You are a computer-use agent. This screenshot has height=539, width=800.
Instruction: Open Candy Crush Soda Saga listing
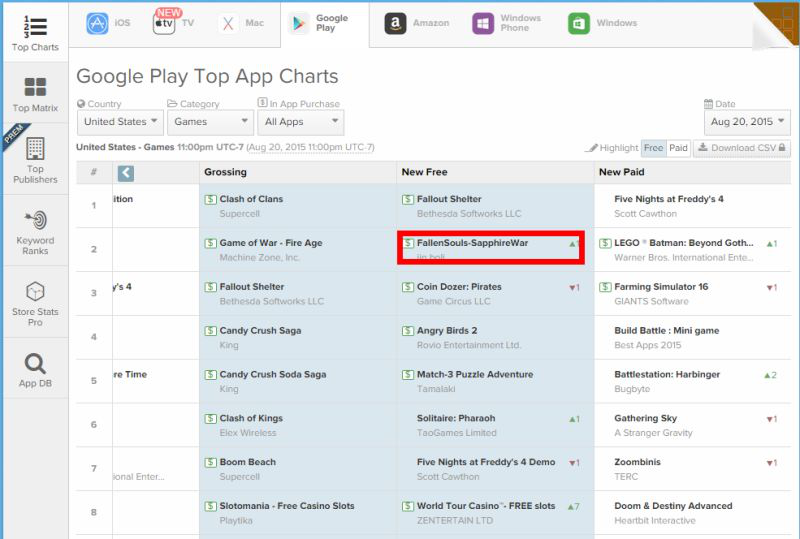click(x=272, y=375)
